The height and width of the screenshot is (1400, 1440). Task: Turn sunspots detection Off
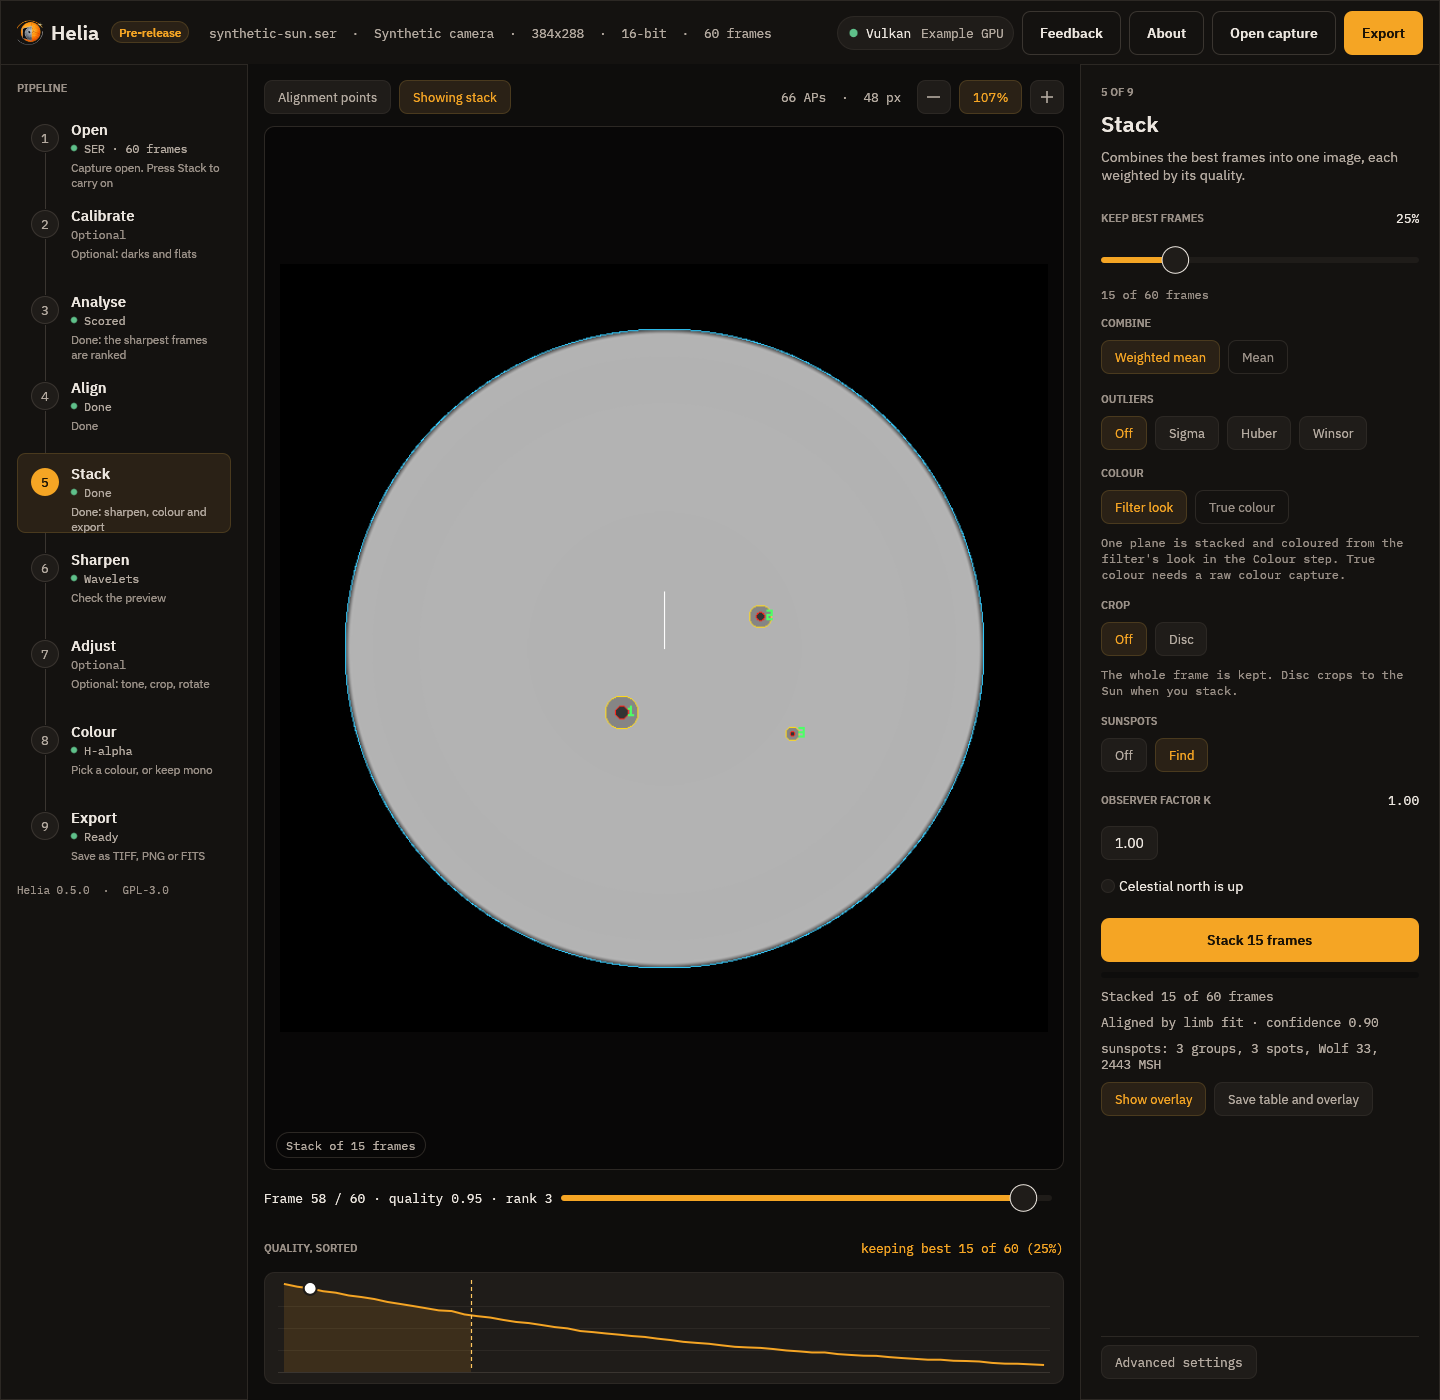1123,755
